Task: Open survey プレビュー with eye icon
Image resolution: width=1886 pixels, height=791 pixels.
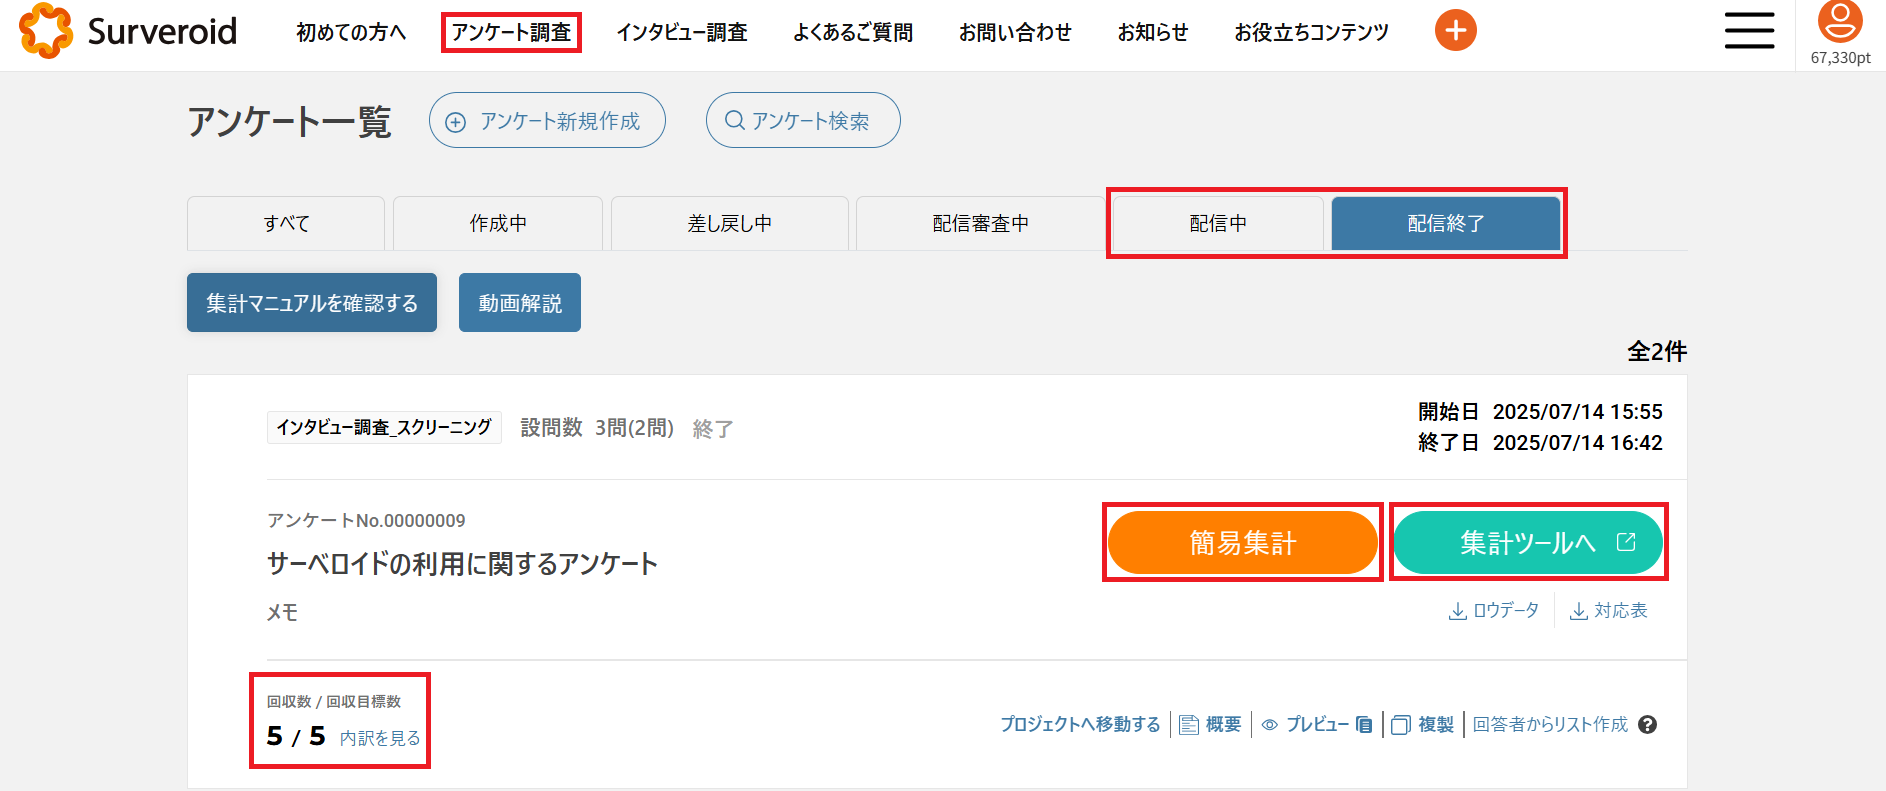Action: (x=1316, y=725)
